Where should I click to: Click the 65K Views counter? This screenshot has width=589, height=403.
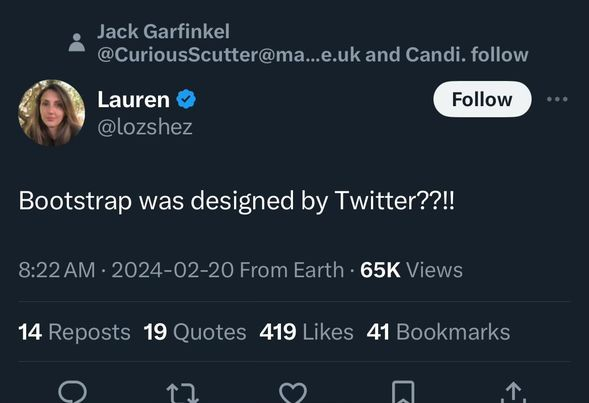[x=411, y=270]
